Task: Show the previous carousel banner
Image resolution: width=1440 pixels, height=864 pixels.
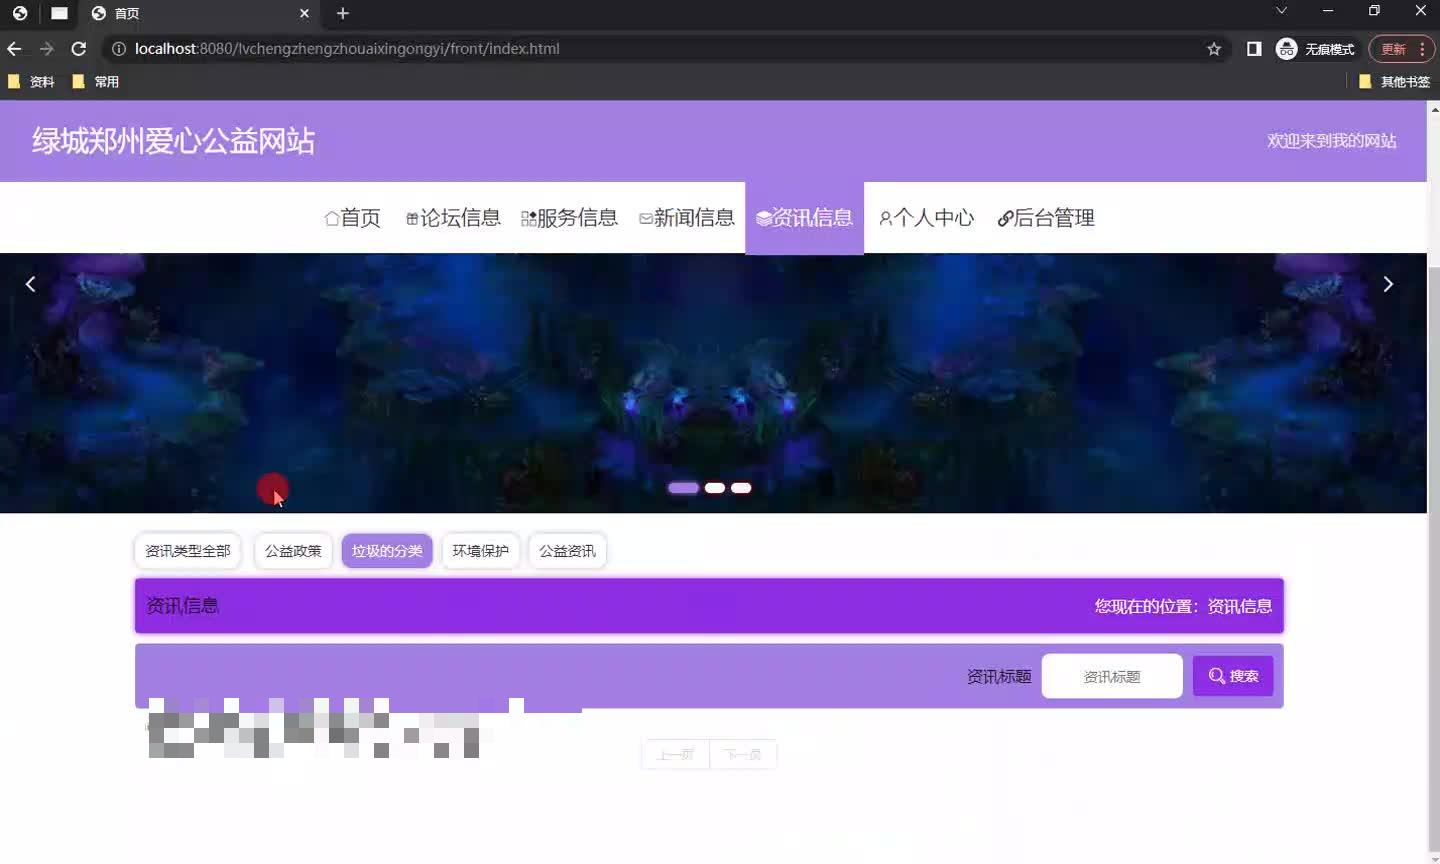Action: (30, 284)
